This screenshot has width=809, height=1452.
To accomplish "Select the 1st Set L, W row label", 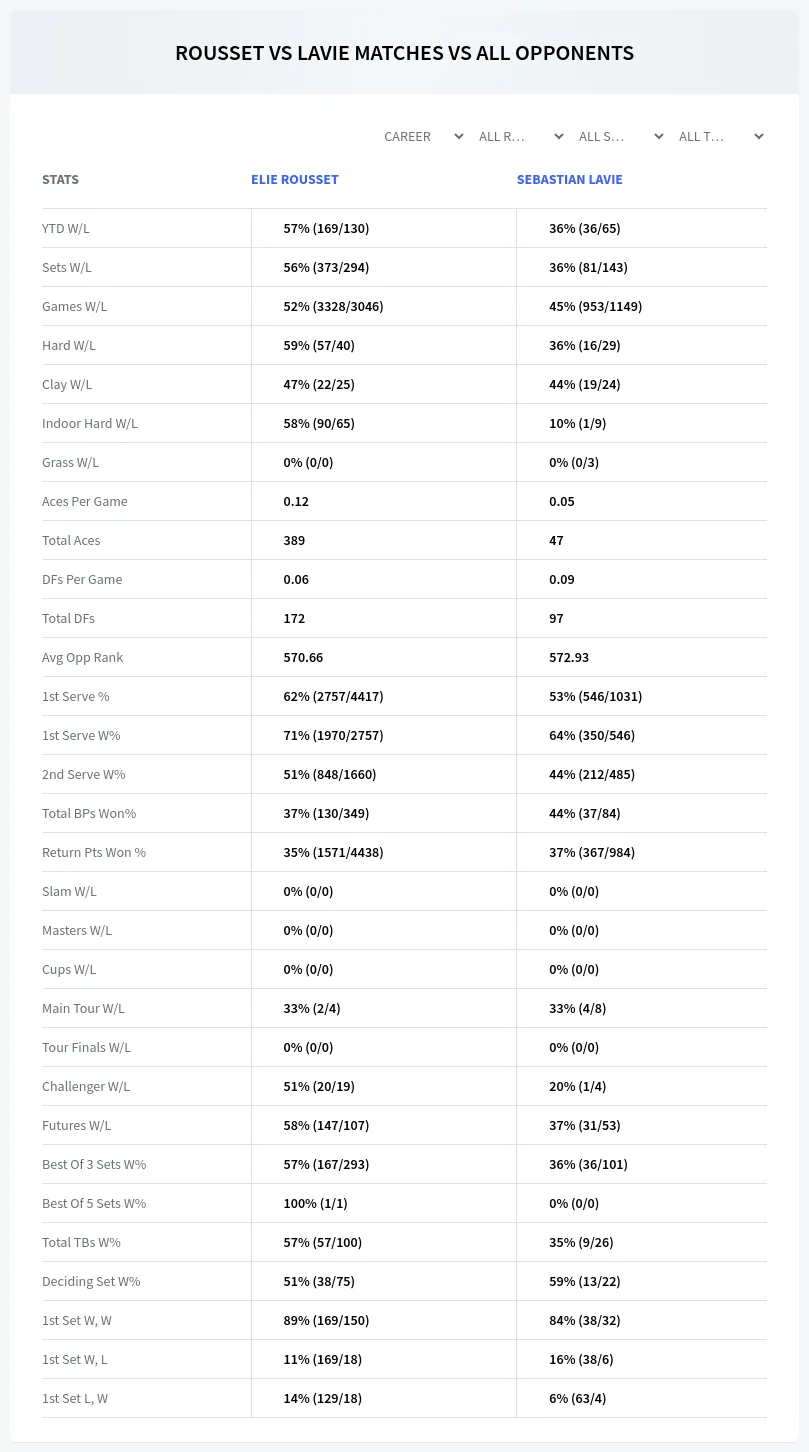I will pos(75,1398).
